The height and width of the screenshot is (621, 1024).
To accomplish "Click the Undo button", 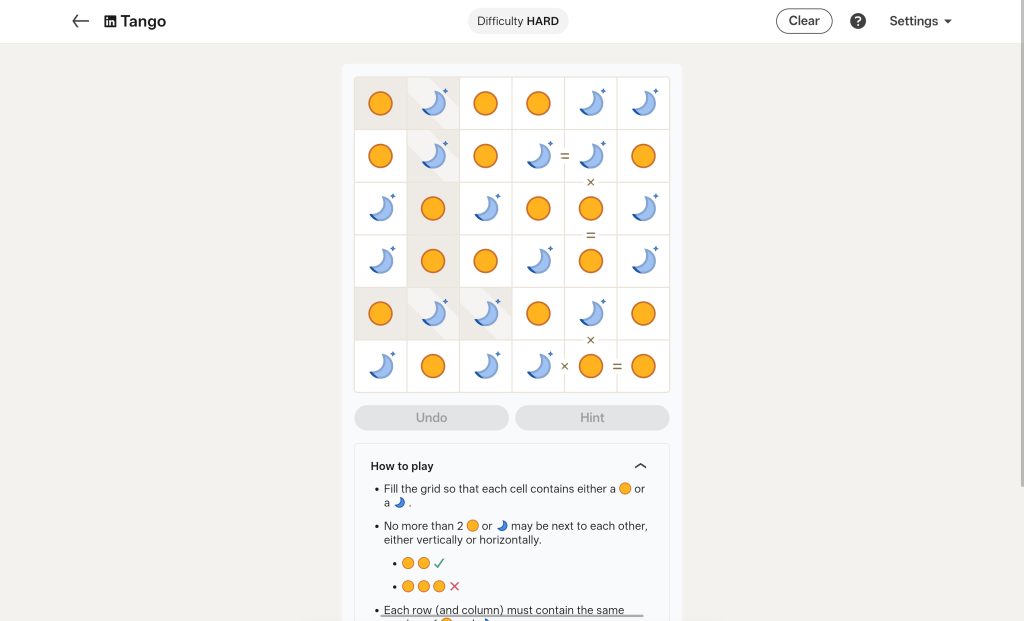I will click(431, 417).
